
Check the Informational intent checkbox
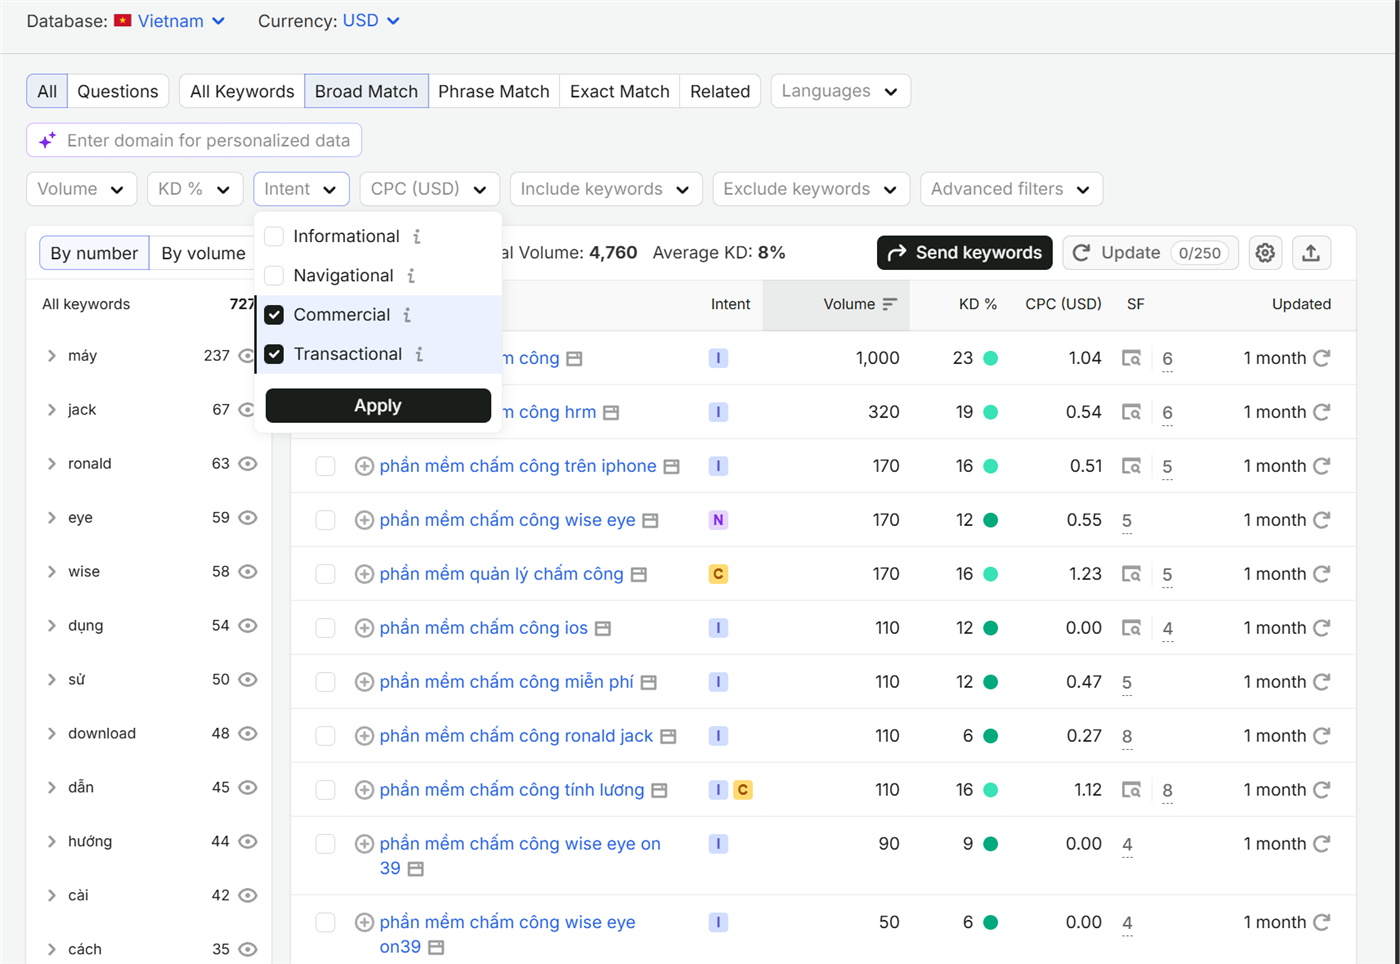[x=274, y=237]
